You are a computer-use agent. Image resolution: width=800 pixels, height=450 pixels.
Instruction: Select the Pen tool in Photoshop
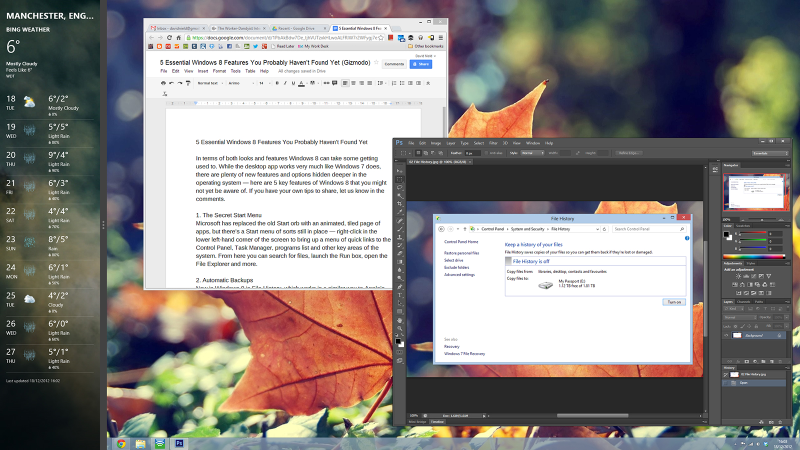point(399,286)
